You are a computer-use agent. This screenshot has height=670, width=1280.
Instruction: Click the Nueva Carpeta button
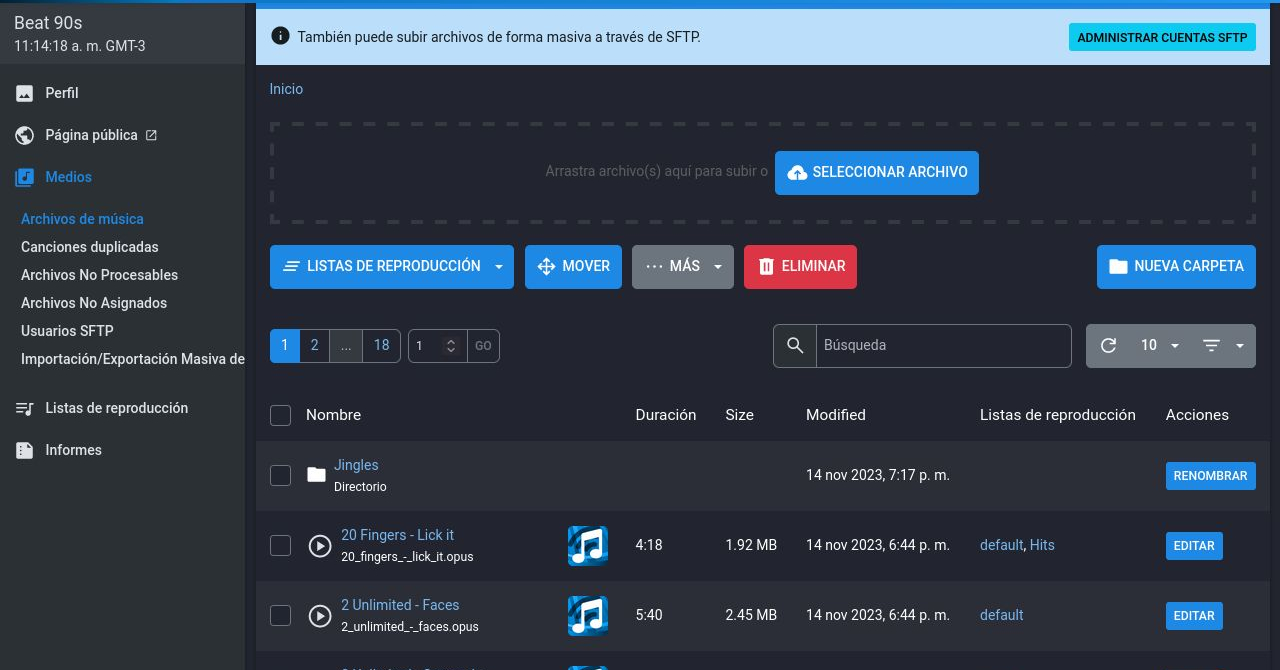tap(1176, 267)
